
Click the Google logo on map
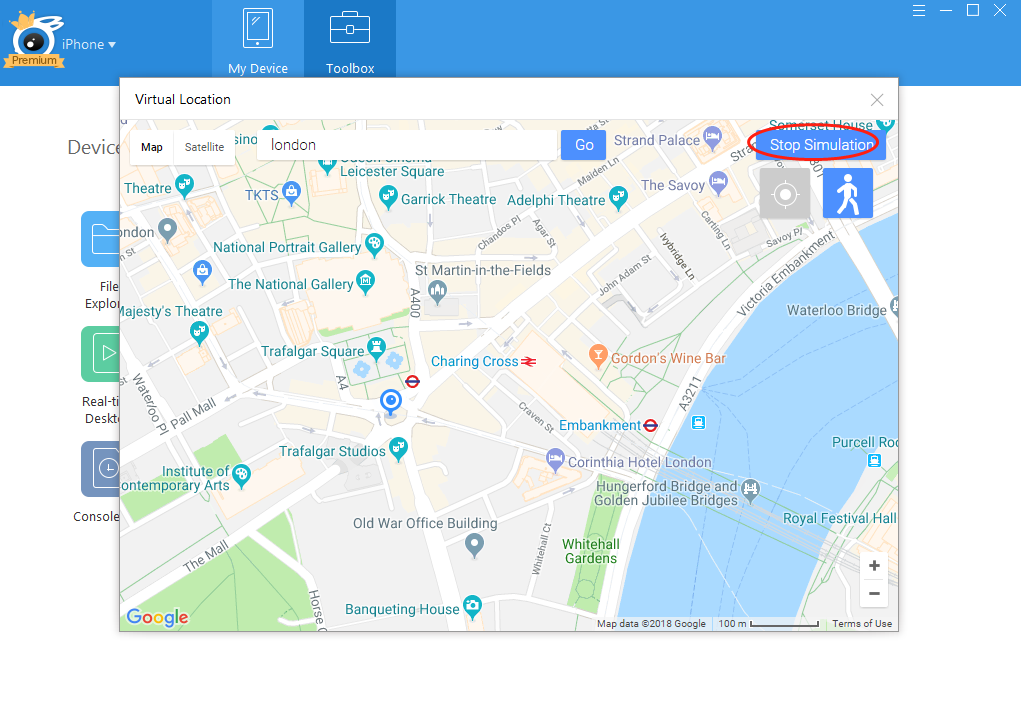[x=158, y=616]
